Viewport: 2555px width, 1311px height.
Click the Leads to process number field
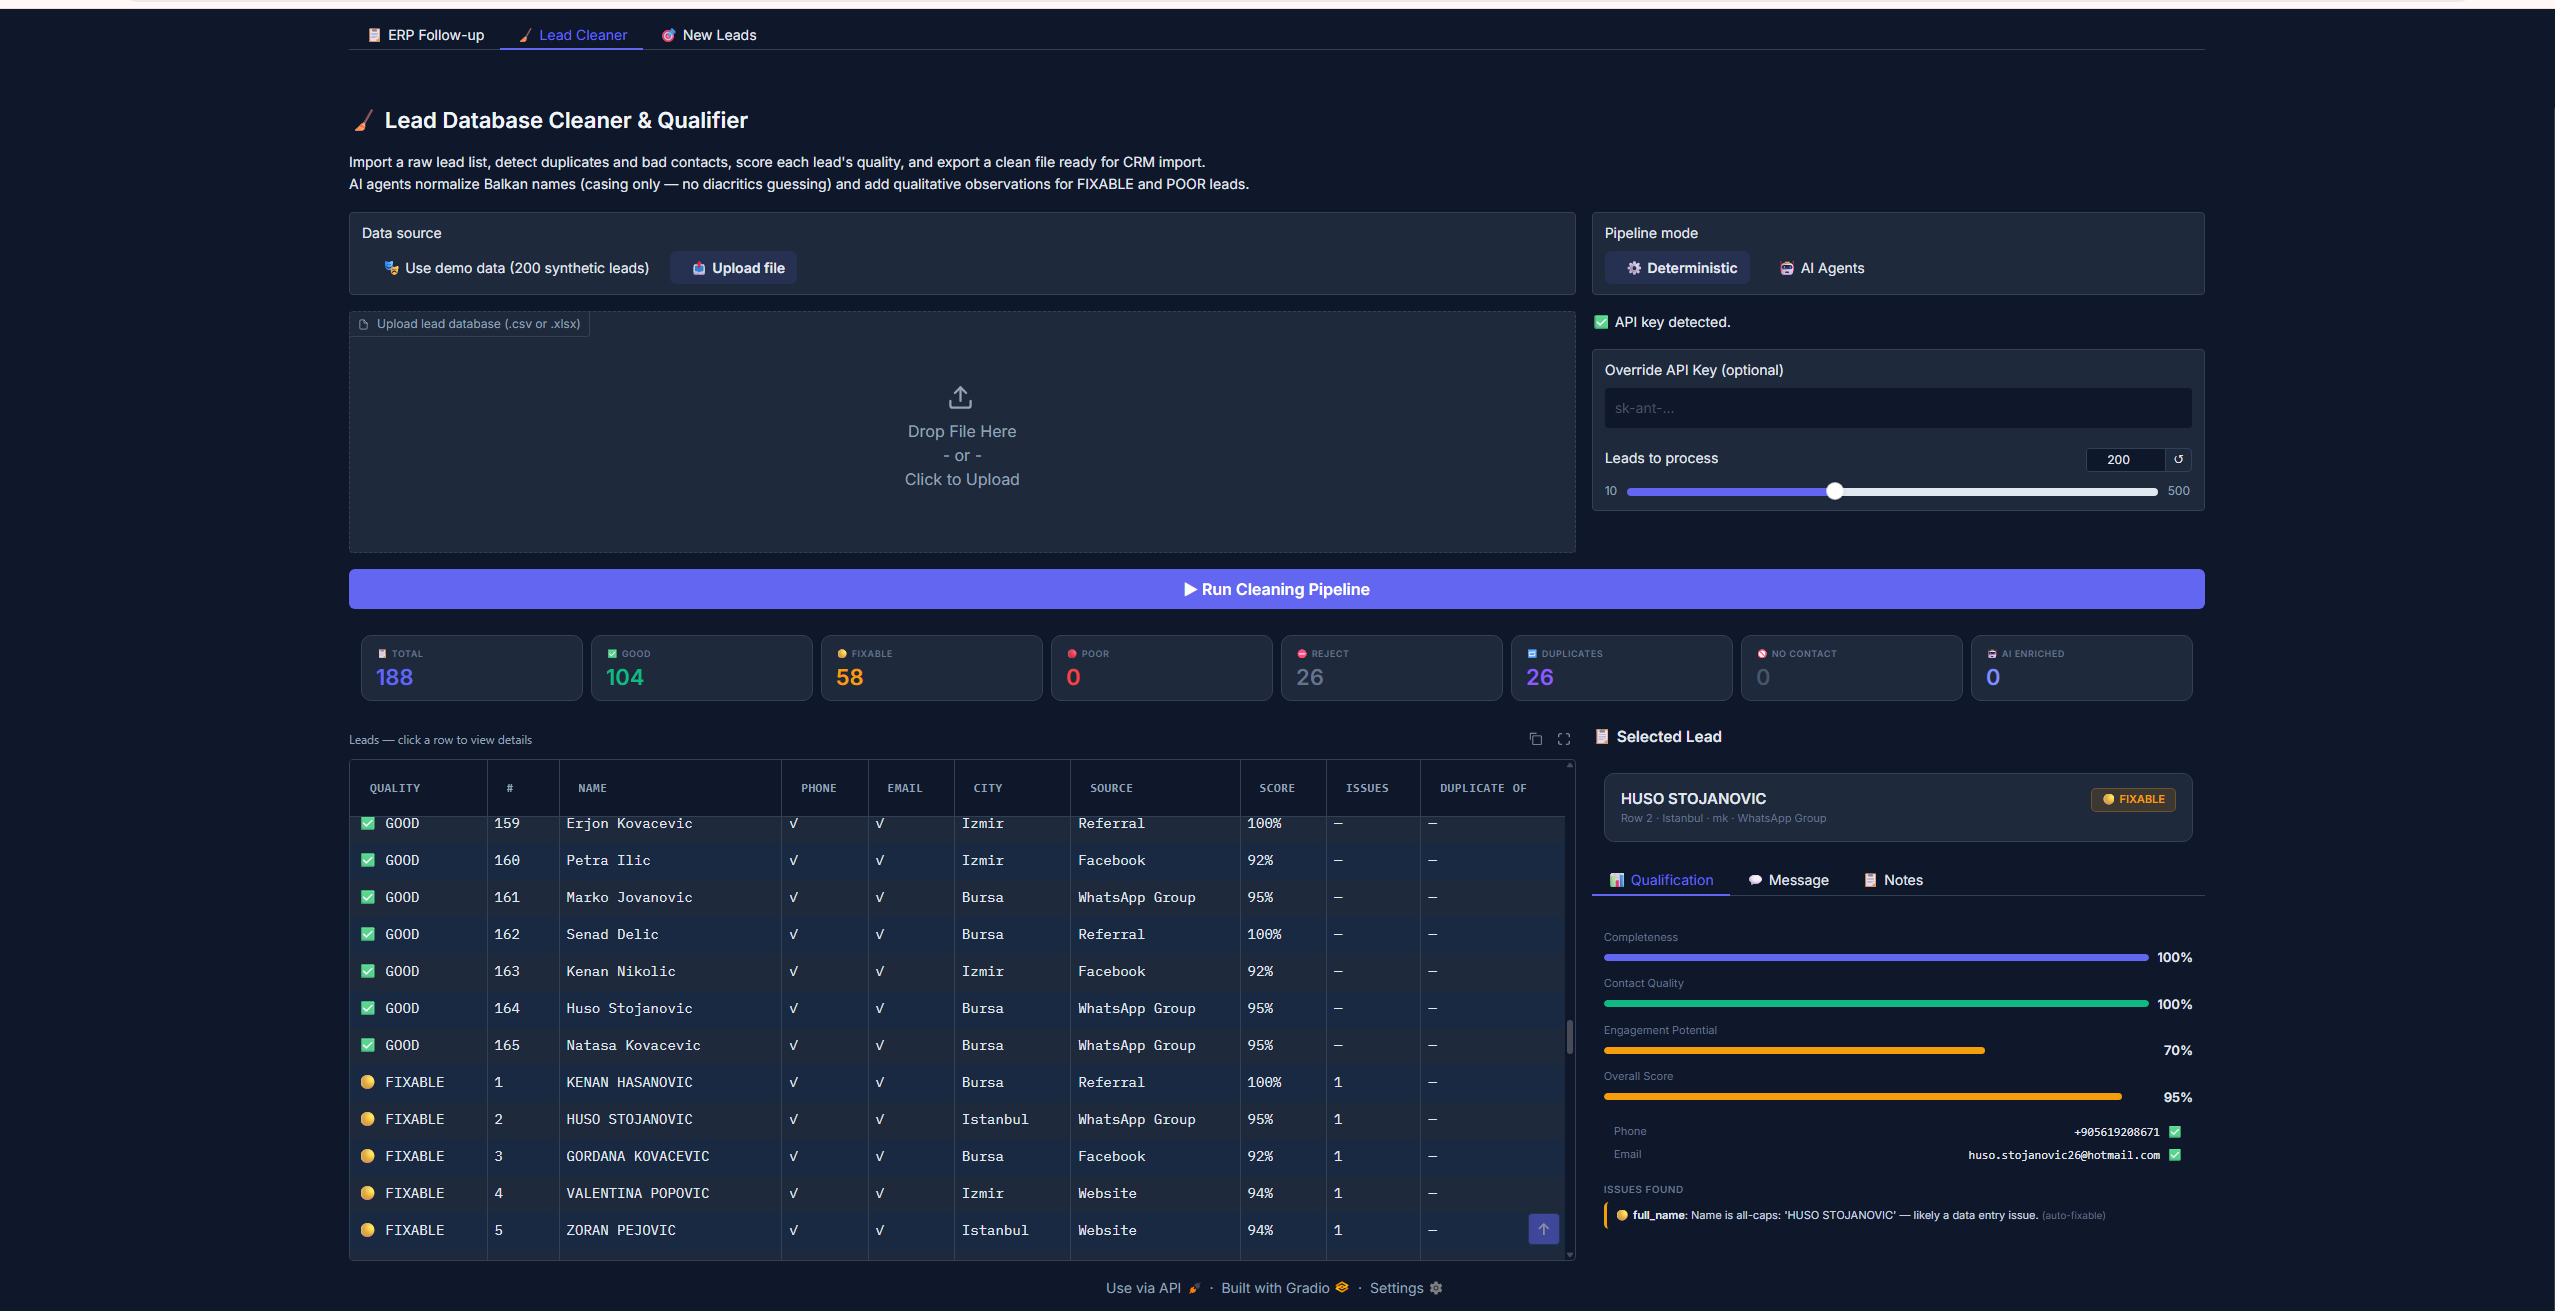pos(2125,459)
